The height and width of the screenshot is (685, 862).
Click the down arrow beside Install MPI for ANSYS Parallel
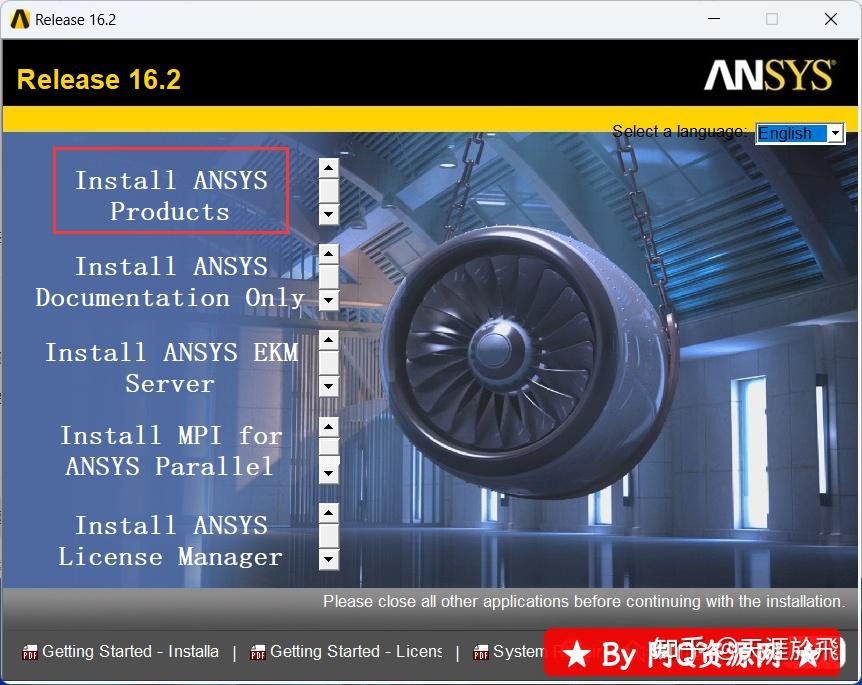[328, 473]
